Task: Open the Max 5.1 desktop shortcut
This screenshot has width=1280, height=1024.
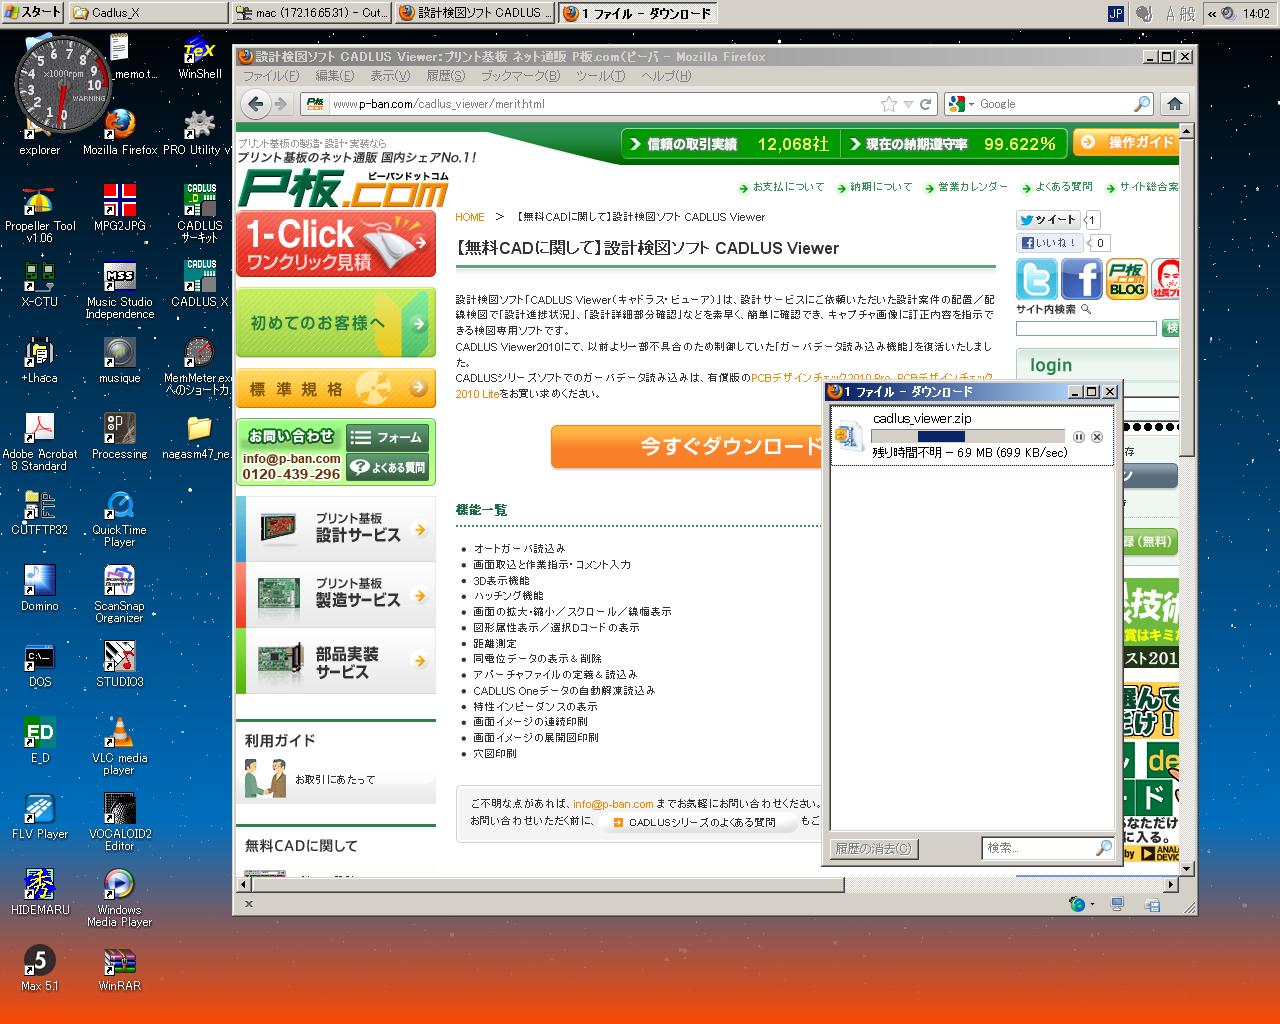Action: (x=40, y=968)
